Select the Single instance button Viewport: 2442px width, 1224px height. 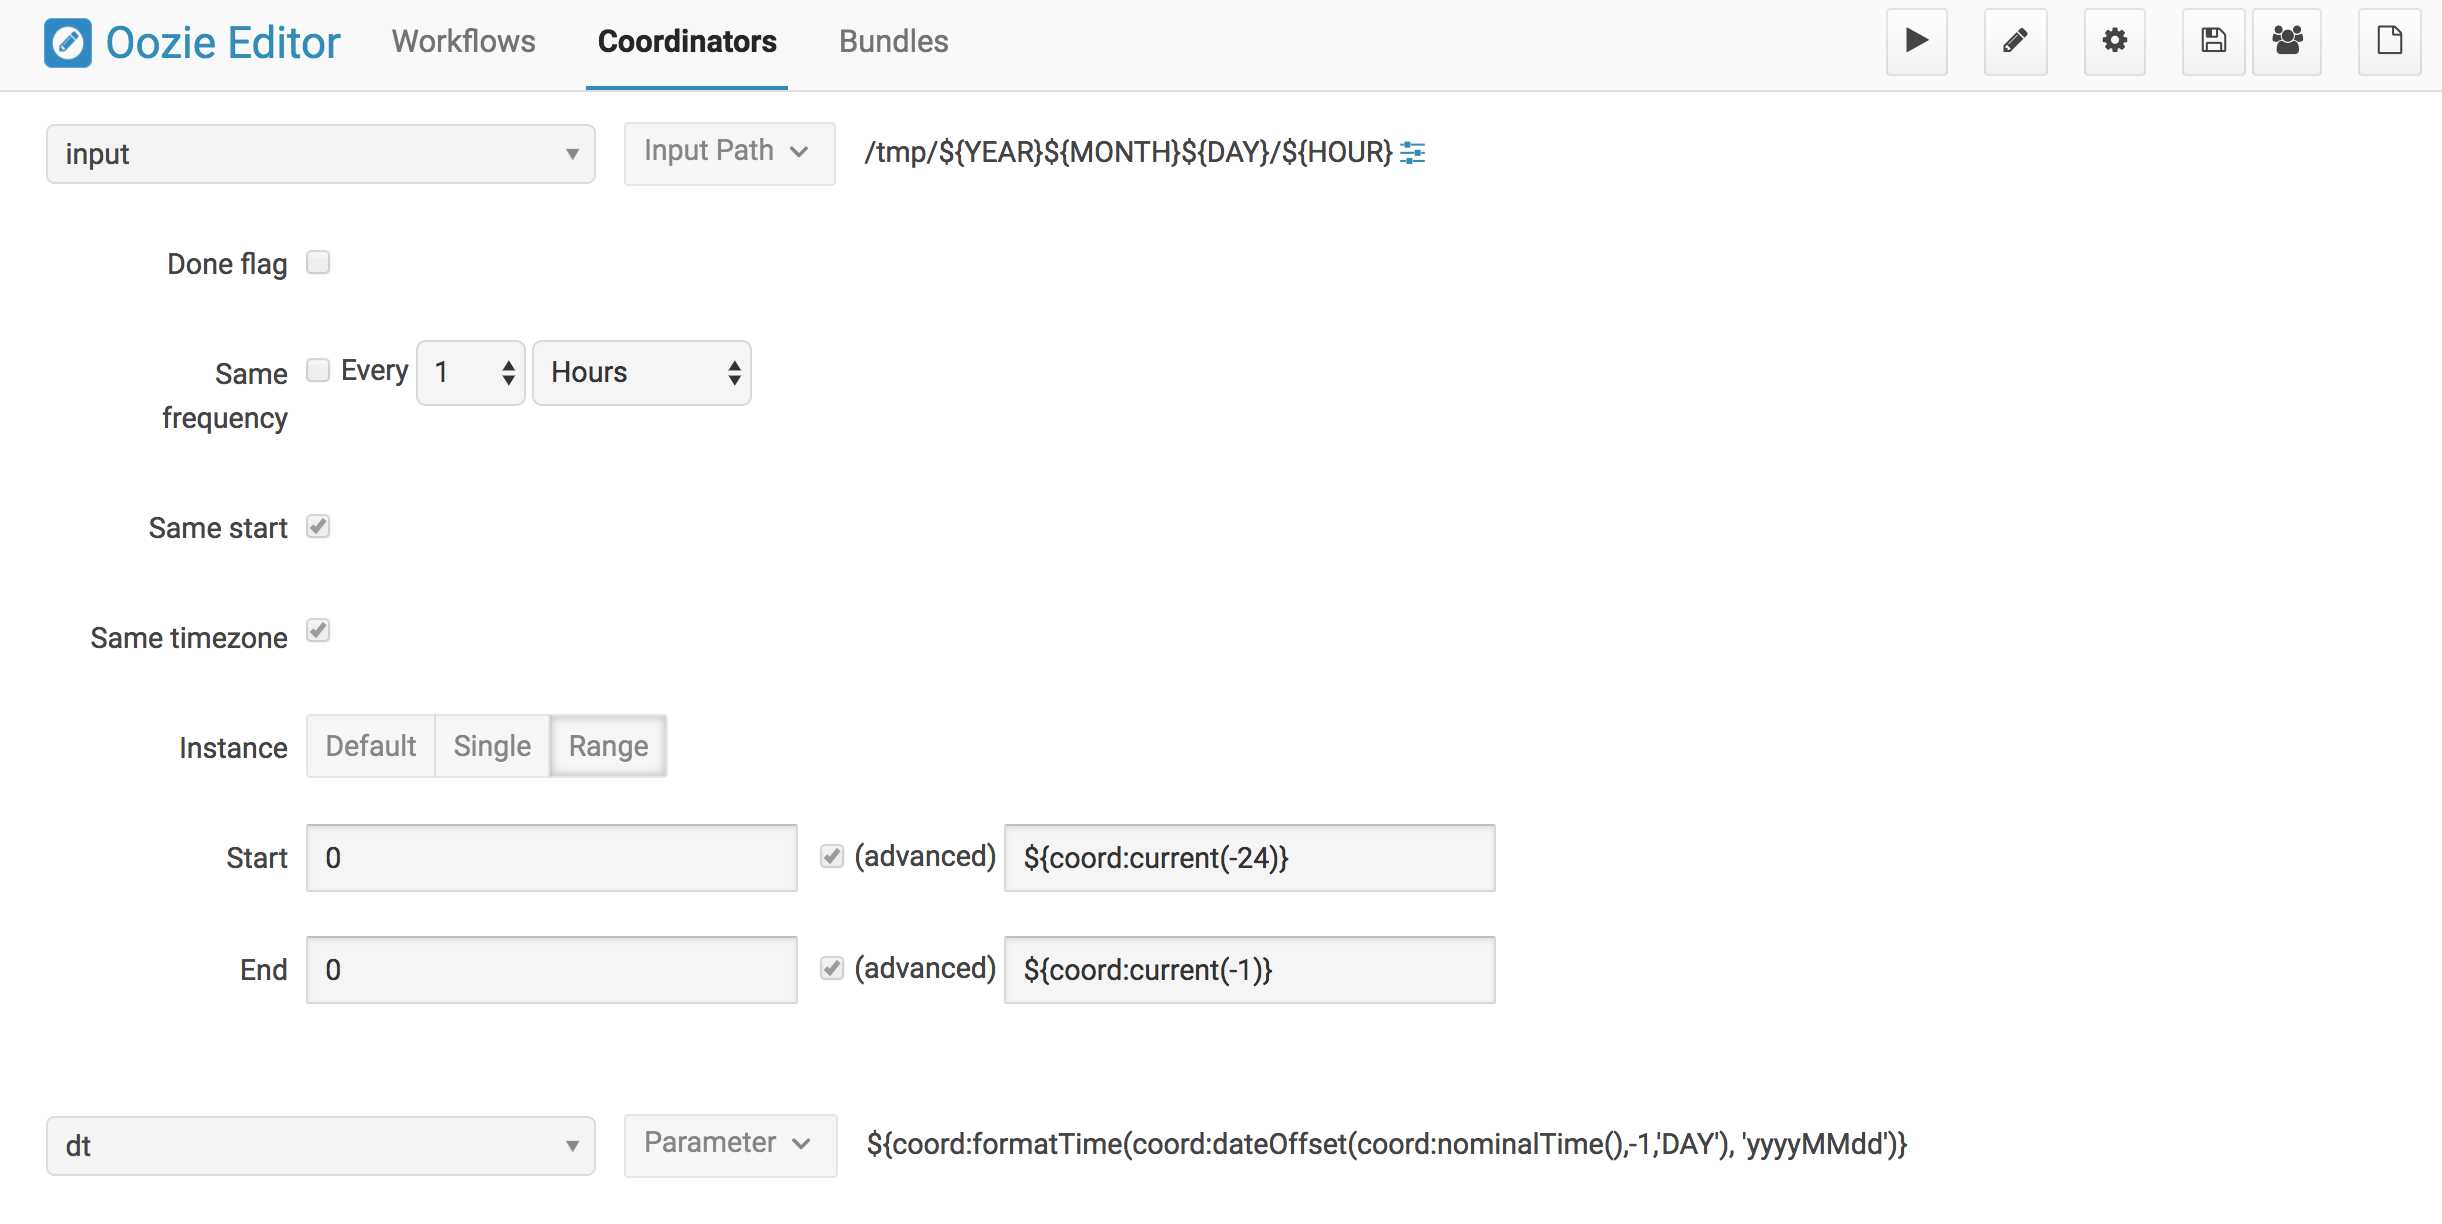(490, 746)
